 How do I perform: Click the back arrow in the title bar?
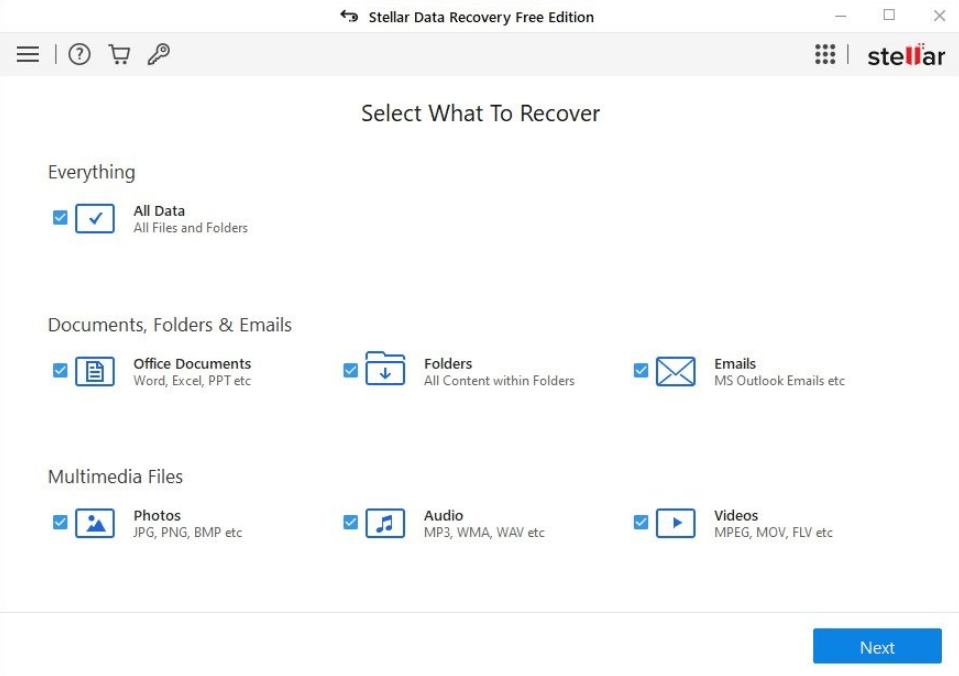pyautogui.click(x=348, y=17)
